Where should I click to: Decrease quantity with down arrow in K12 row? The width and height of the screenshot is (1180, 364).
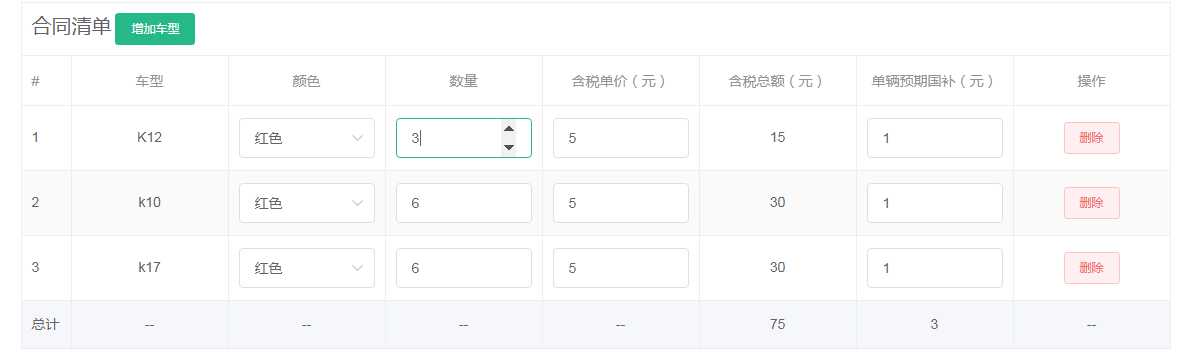point(509,147)
